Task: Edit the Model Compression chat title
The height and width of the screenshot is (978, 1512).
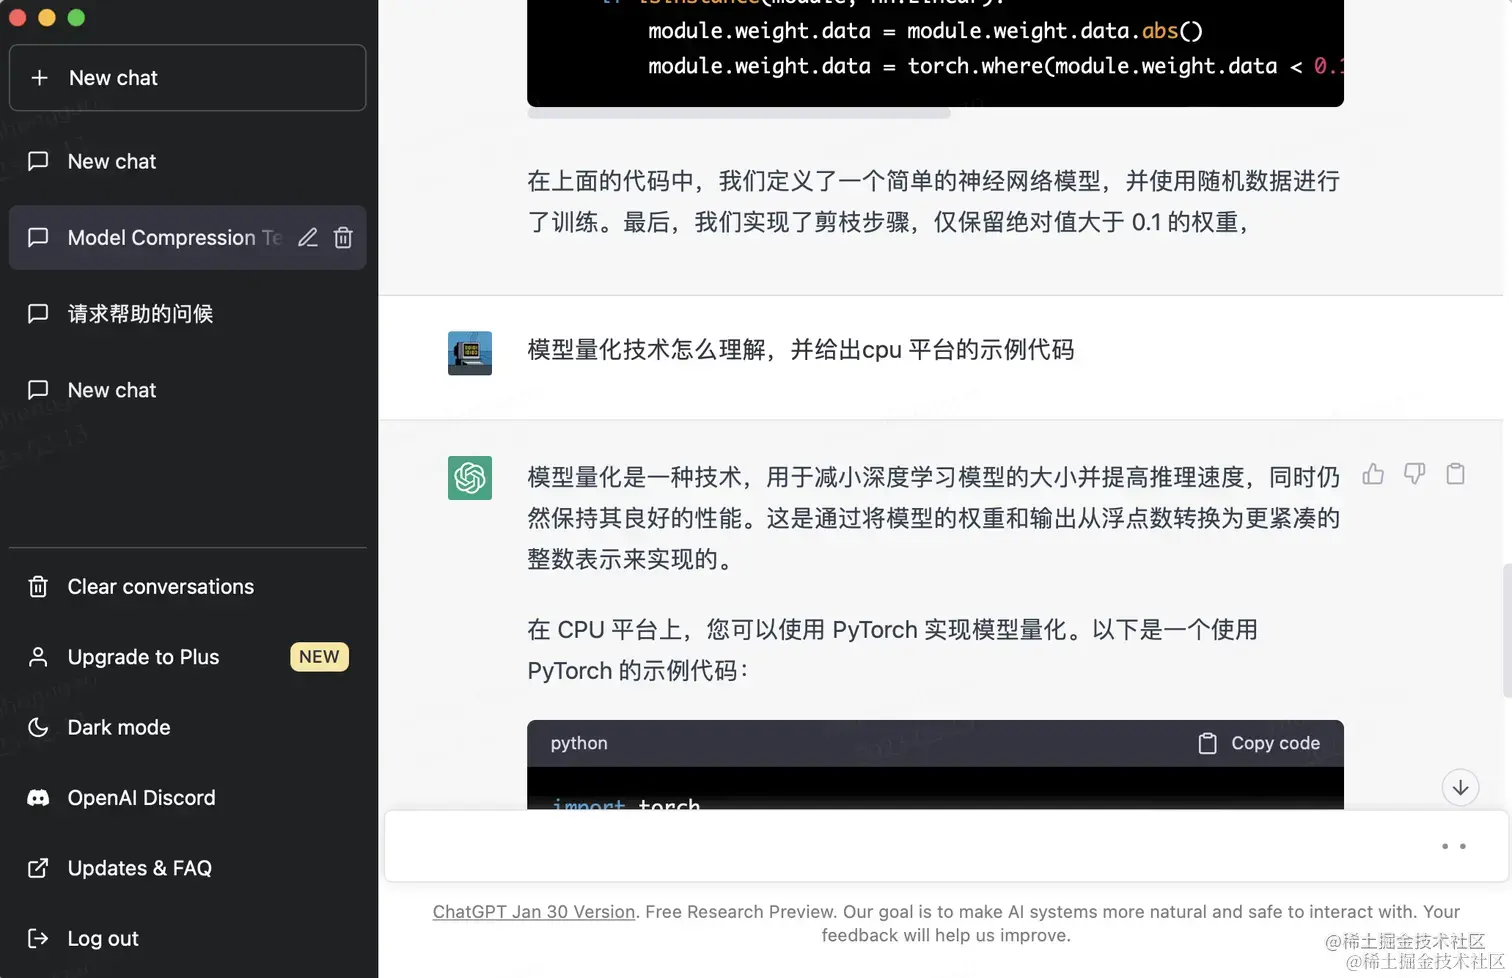Action: point(308,238)
